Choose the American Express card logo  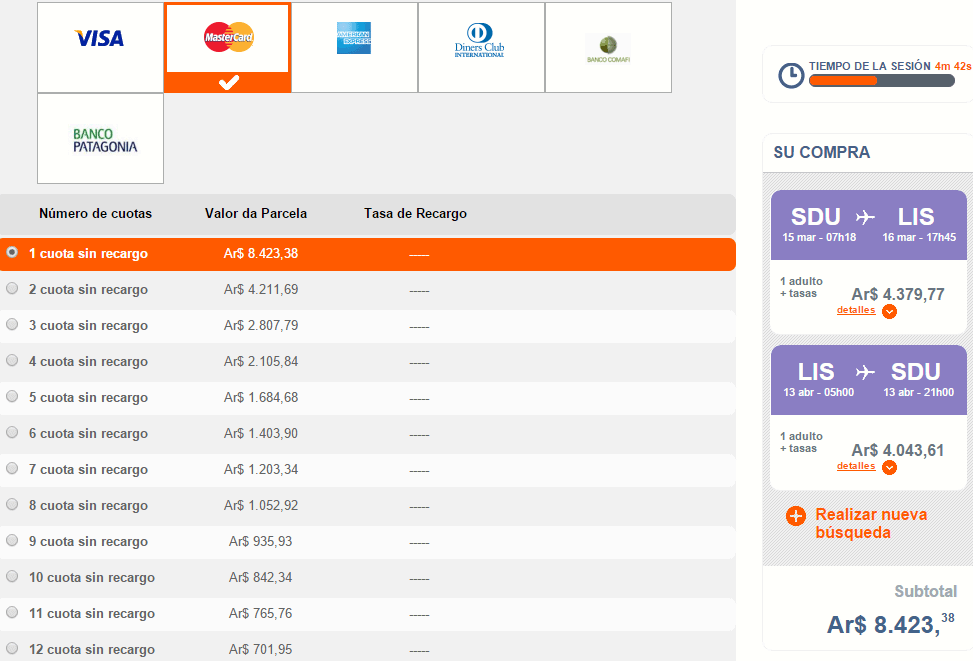[354, 38]
